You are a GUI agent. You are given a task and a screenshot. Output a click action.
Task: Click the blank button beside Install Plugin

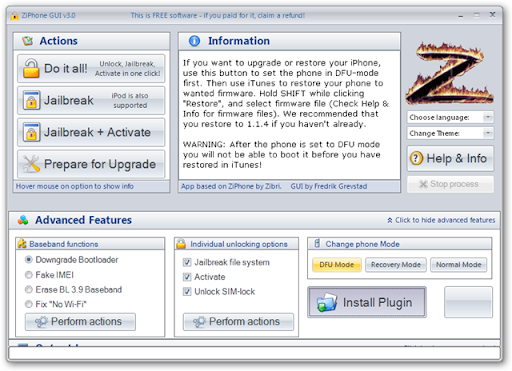pyautogui.click(x=468, y=302)
